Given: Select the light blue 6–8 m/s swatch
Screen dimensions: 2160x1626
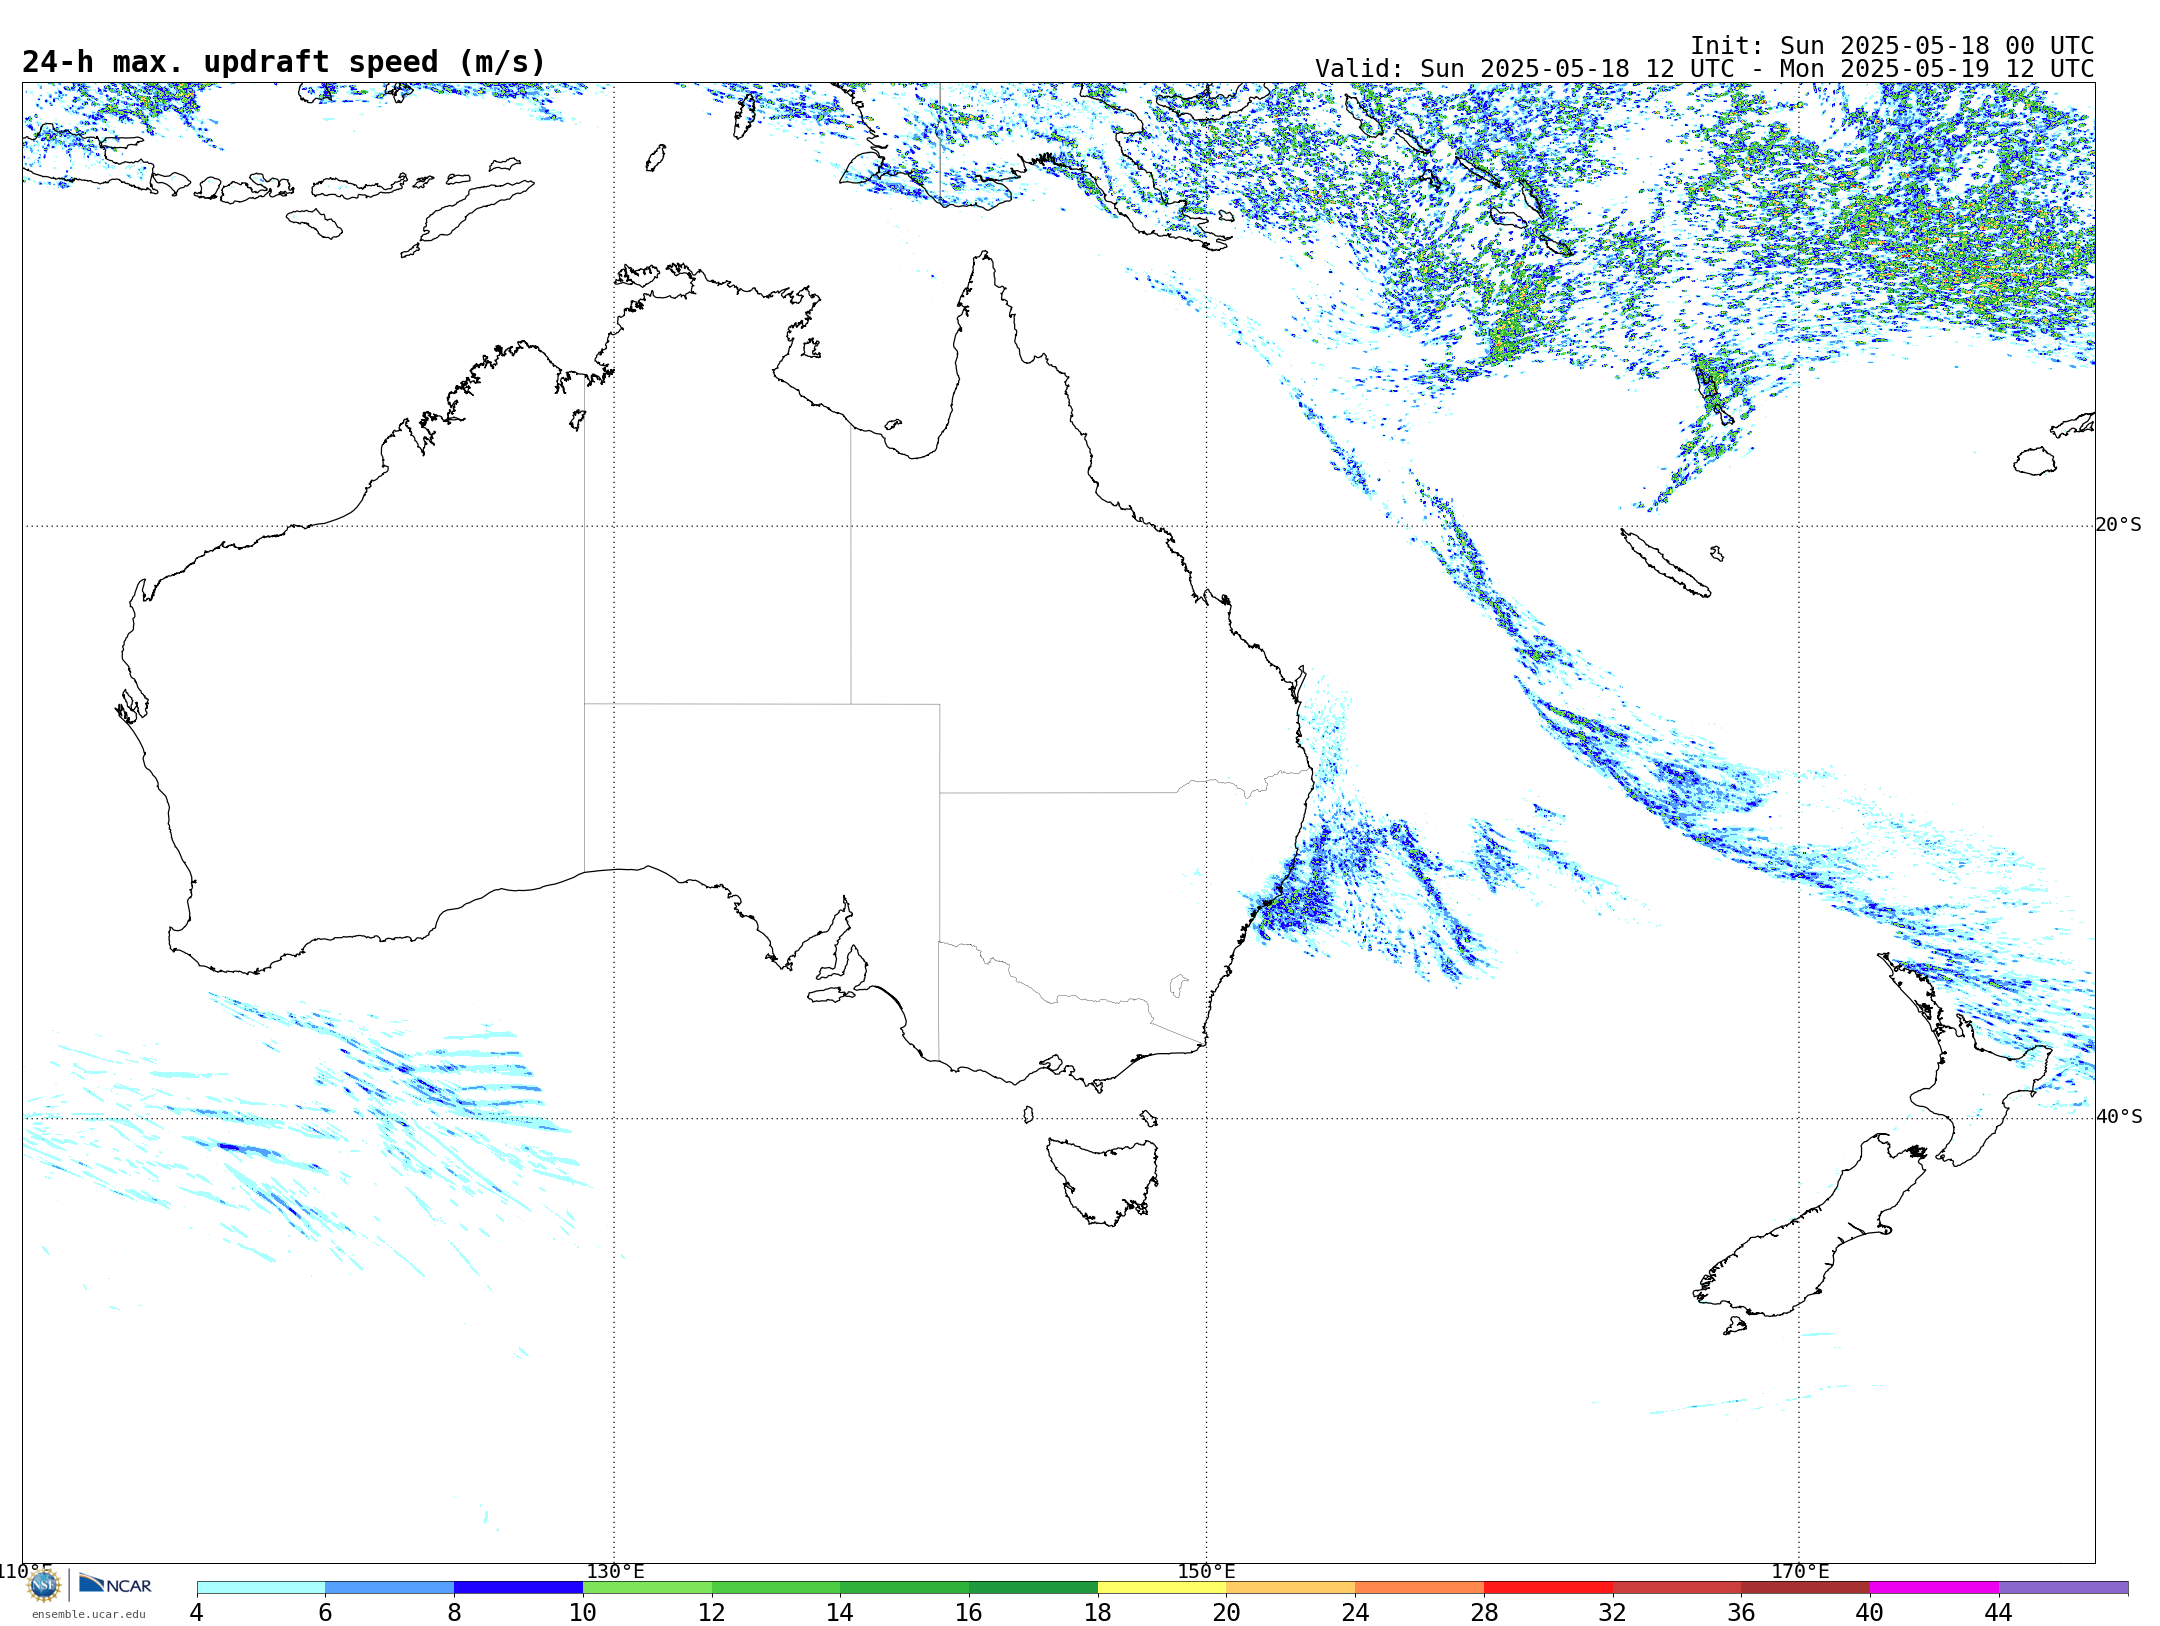Looking at the screenshot, I should (x=390, y=1588).
